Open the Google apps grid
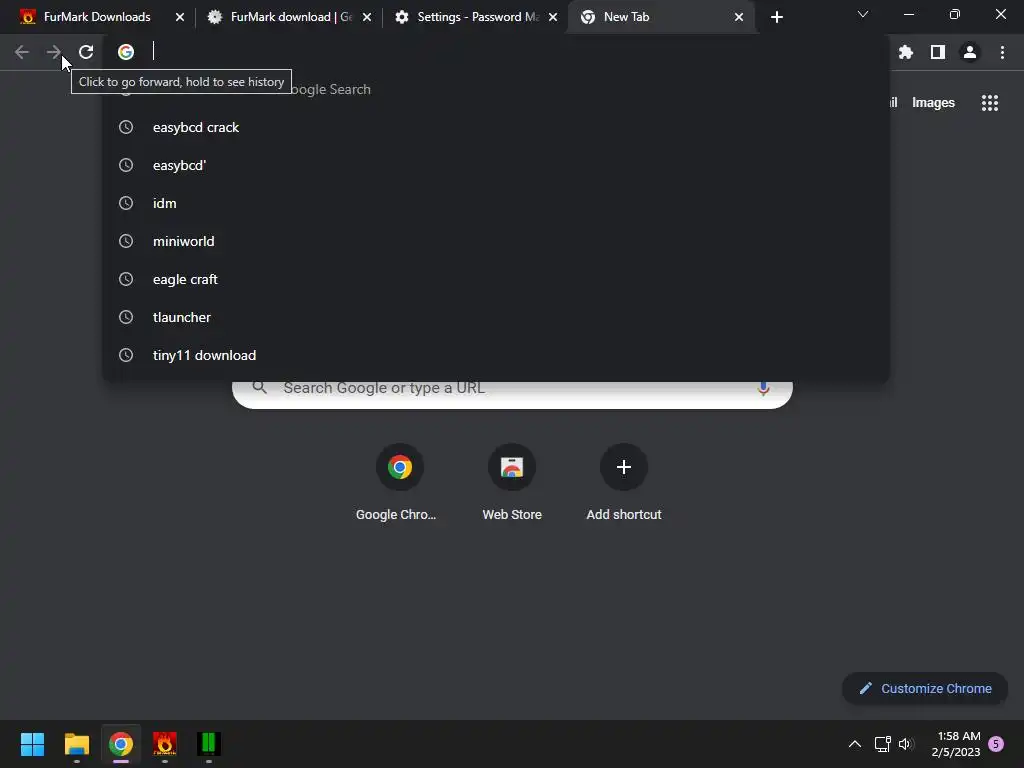The image size is (1024, 768). [x=990, y=103]
